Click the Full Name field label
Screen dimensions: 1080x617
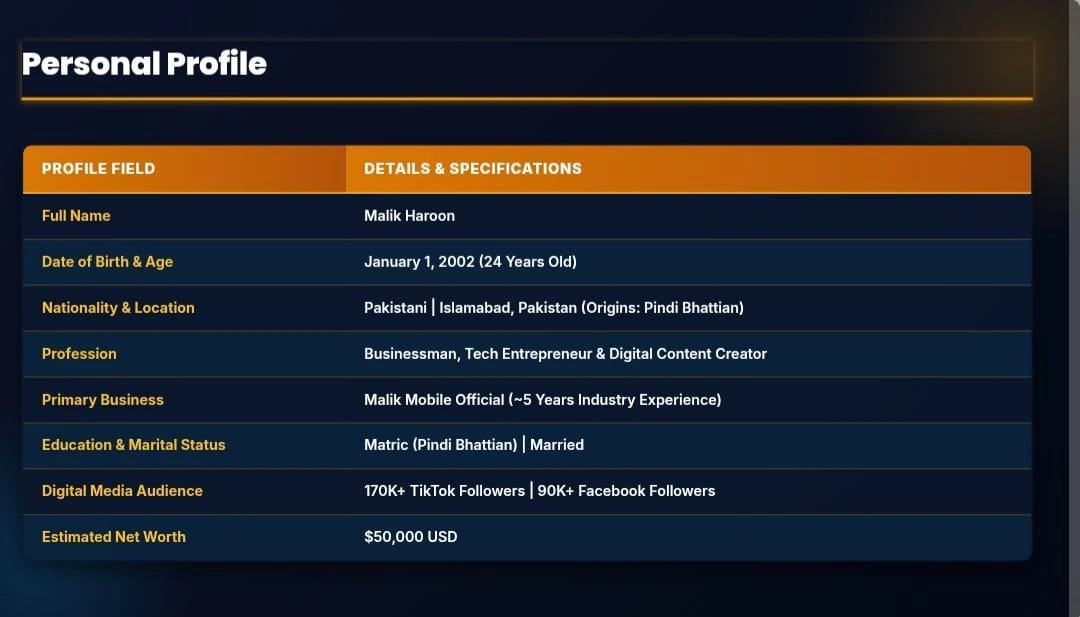tap(76, 216)
